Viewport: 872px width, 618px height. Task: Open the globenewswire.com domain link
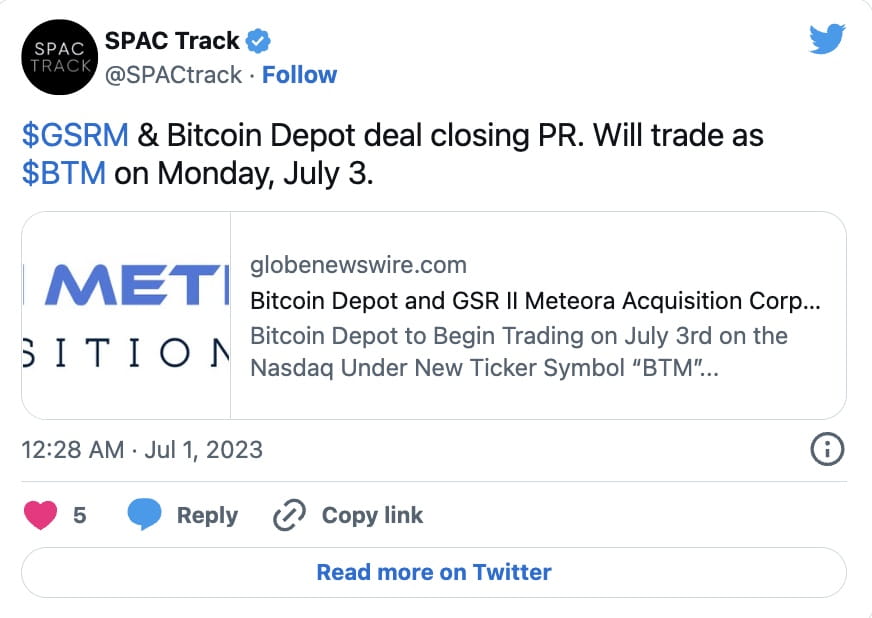358,265
